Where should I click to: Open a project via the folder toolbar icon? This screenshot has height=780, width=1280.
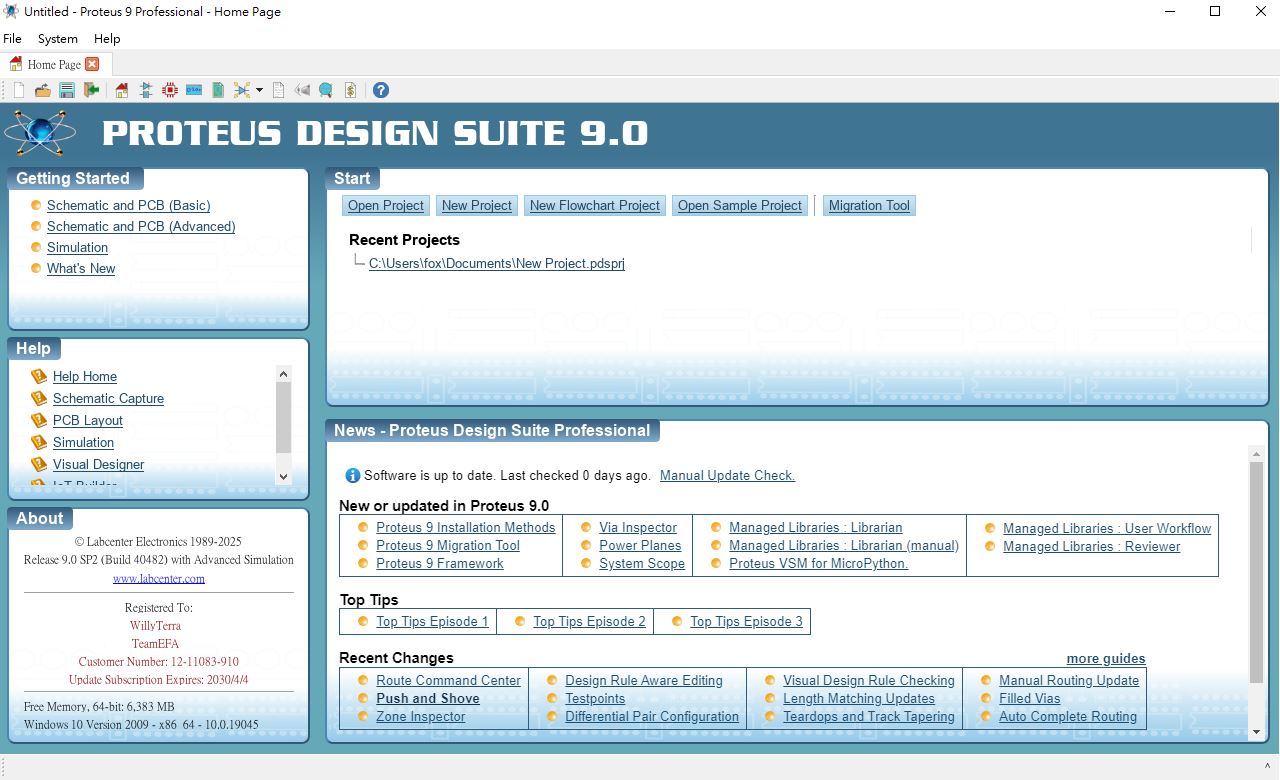click(x=42, y=90)
